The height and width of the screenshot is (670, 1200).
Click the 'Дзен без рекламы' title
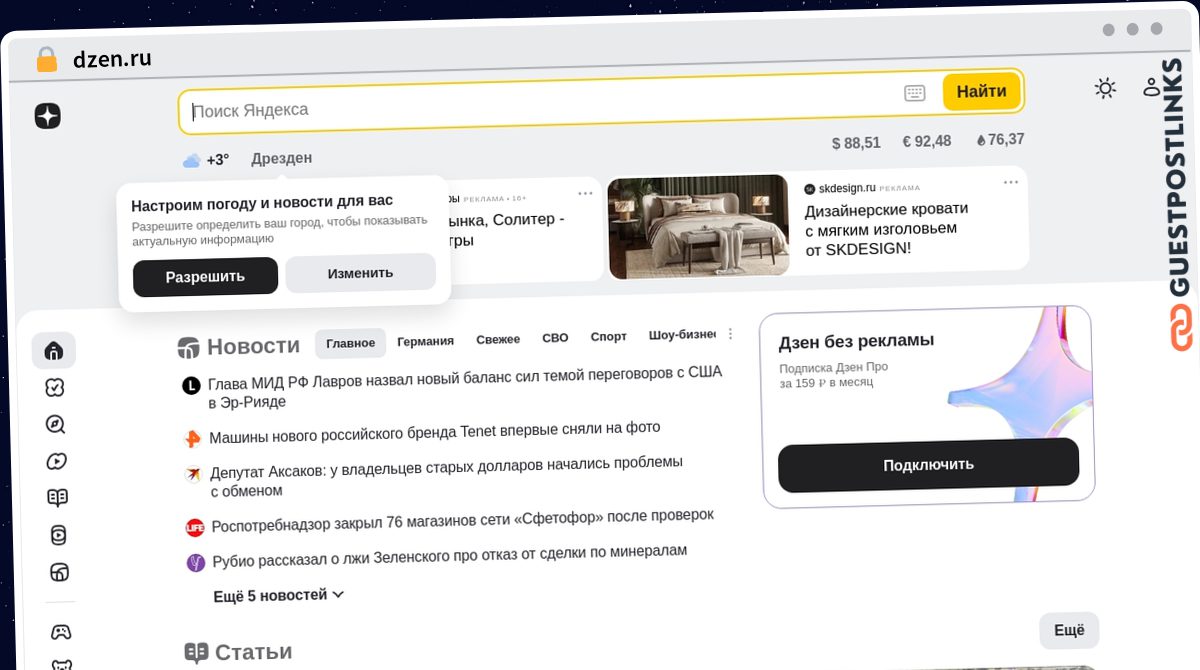click(x=856, y=341)
